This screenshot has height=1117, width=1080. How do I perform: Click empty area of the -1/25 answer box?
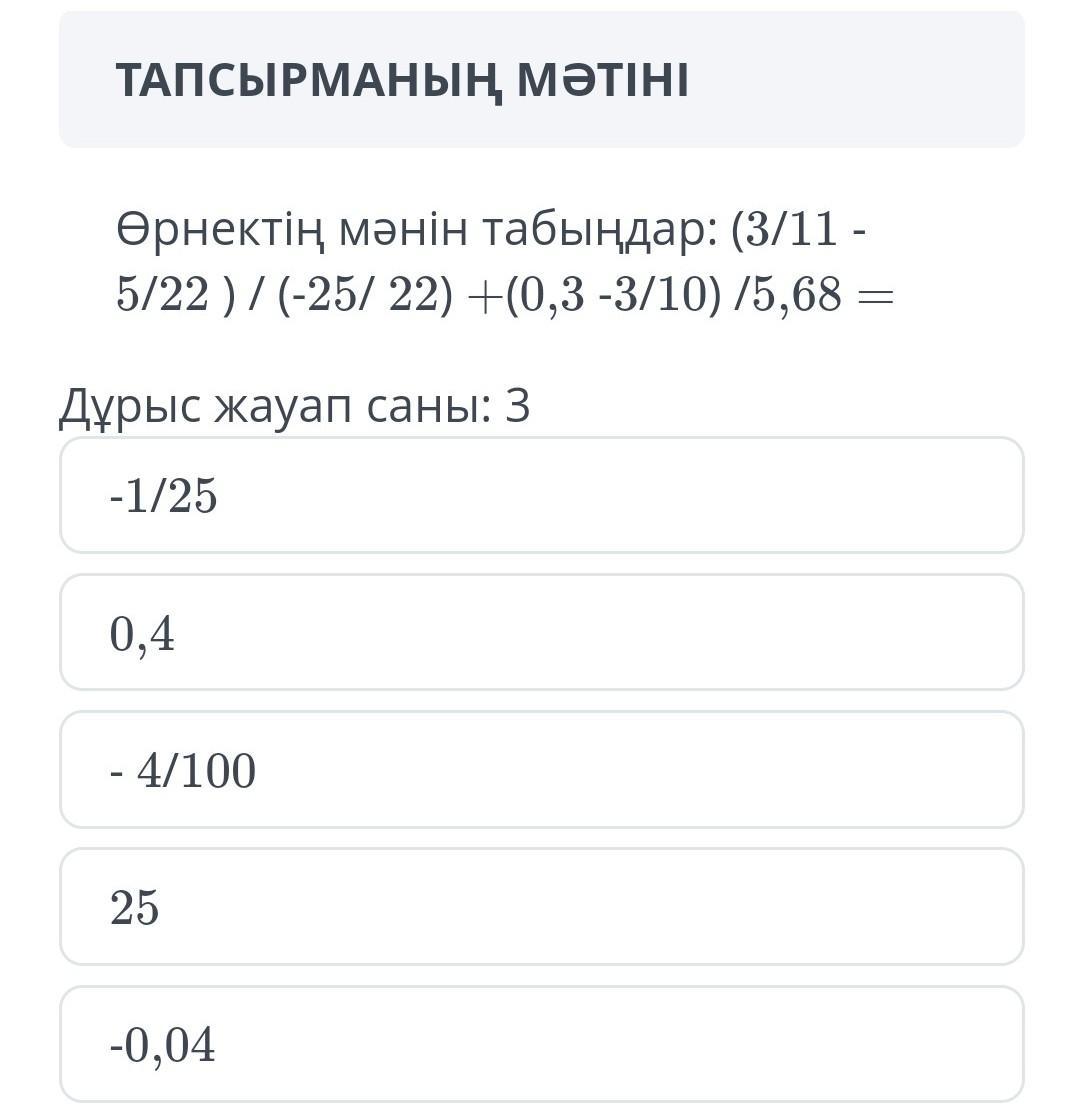[620, 495]
